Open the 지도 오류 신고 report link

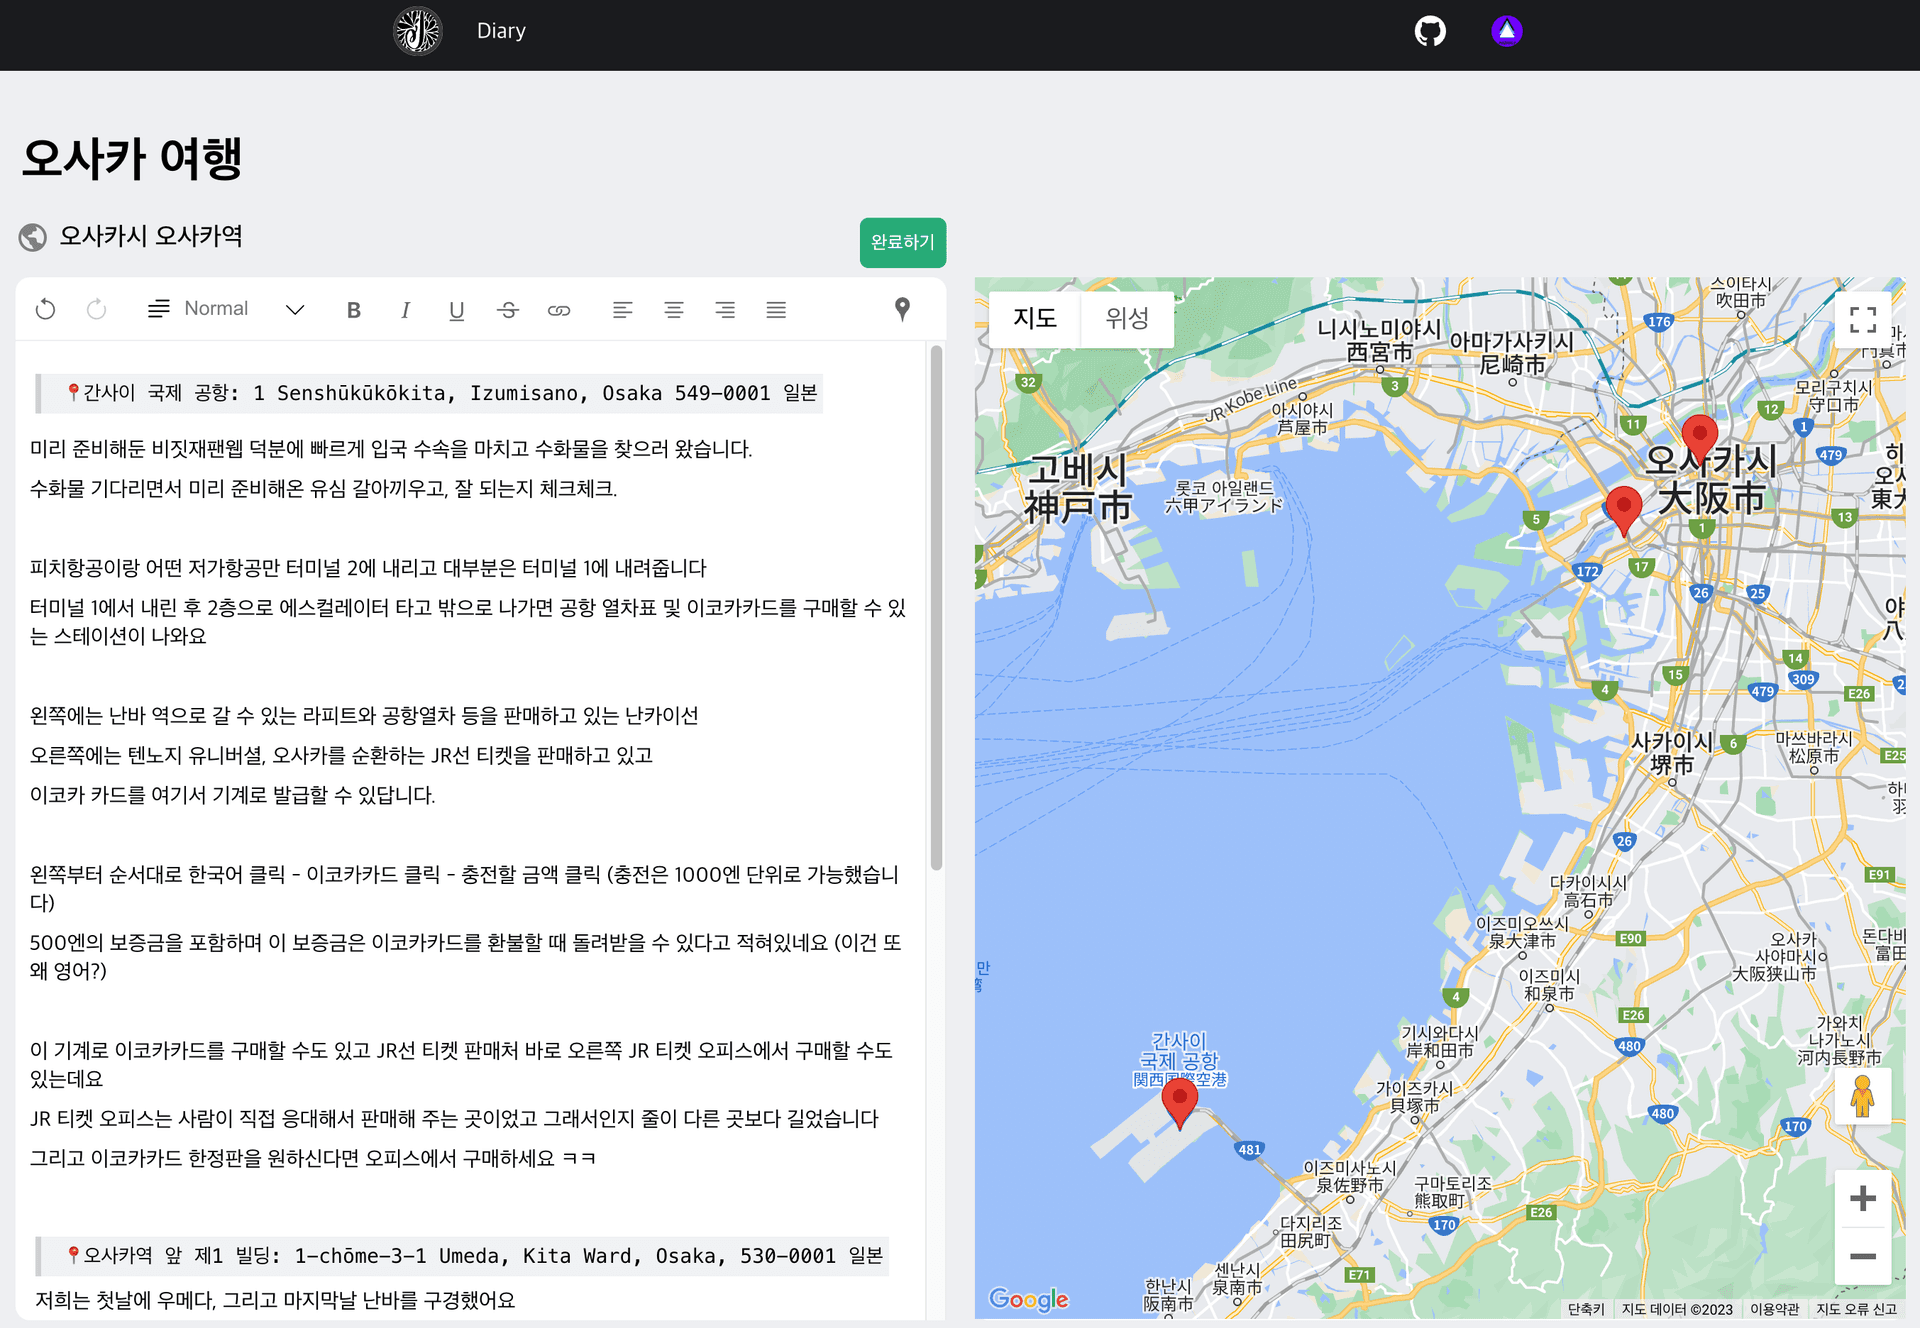[1857, 1309]
